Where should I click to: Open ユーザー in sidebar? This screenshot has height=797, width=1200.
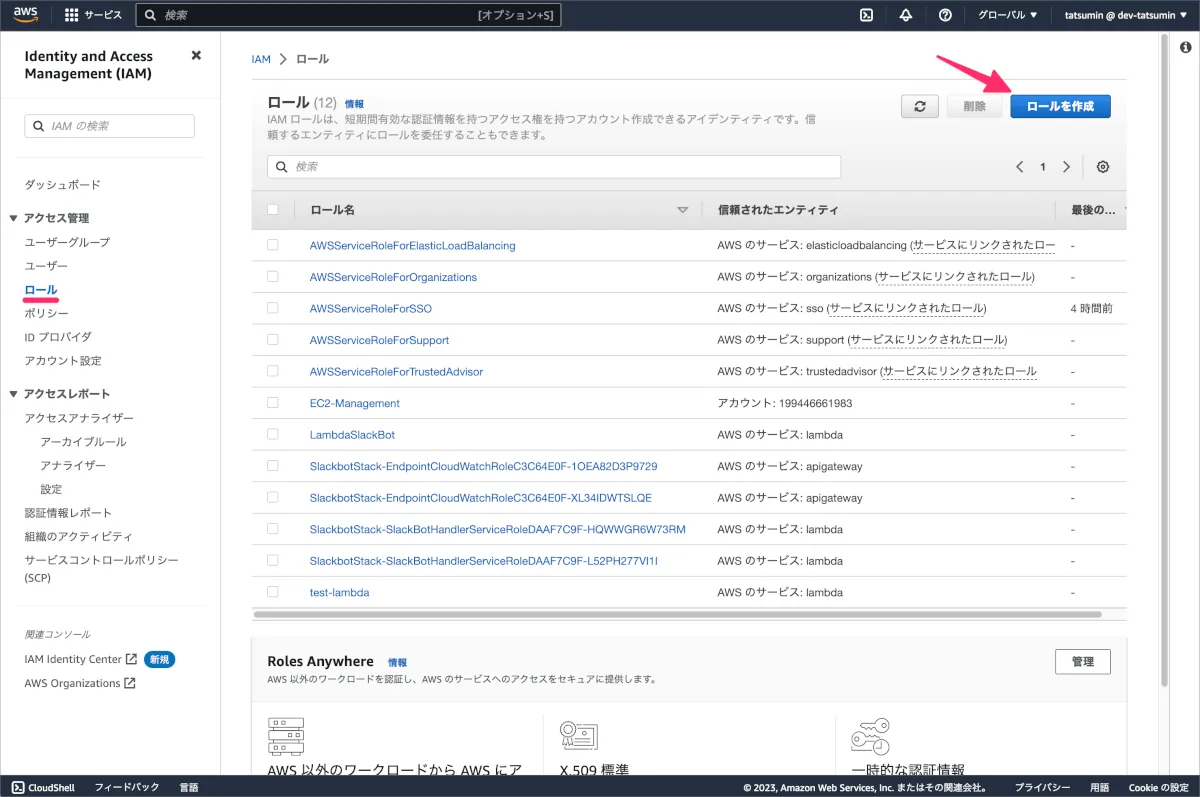[46, 266]
